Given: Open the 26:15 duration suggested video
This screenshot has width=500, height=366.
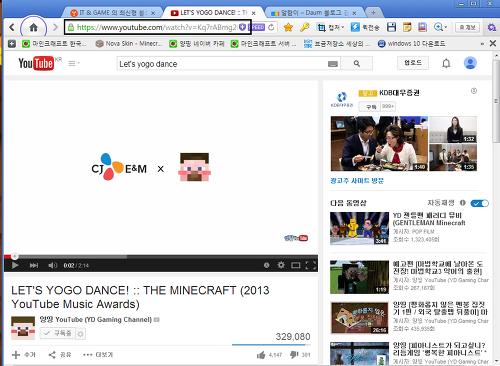Looking at the screenshot, I should pyautogui.click(x=359, y=318).
